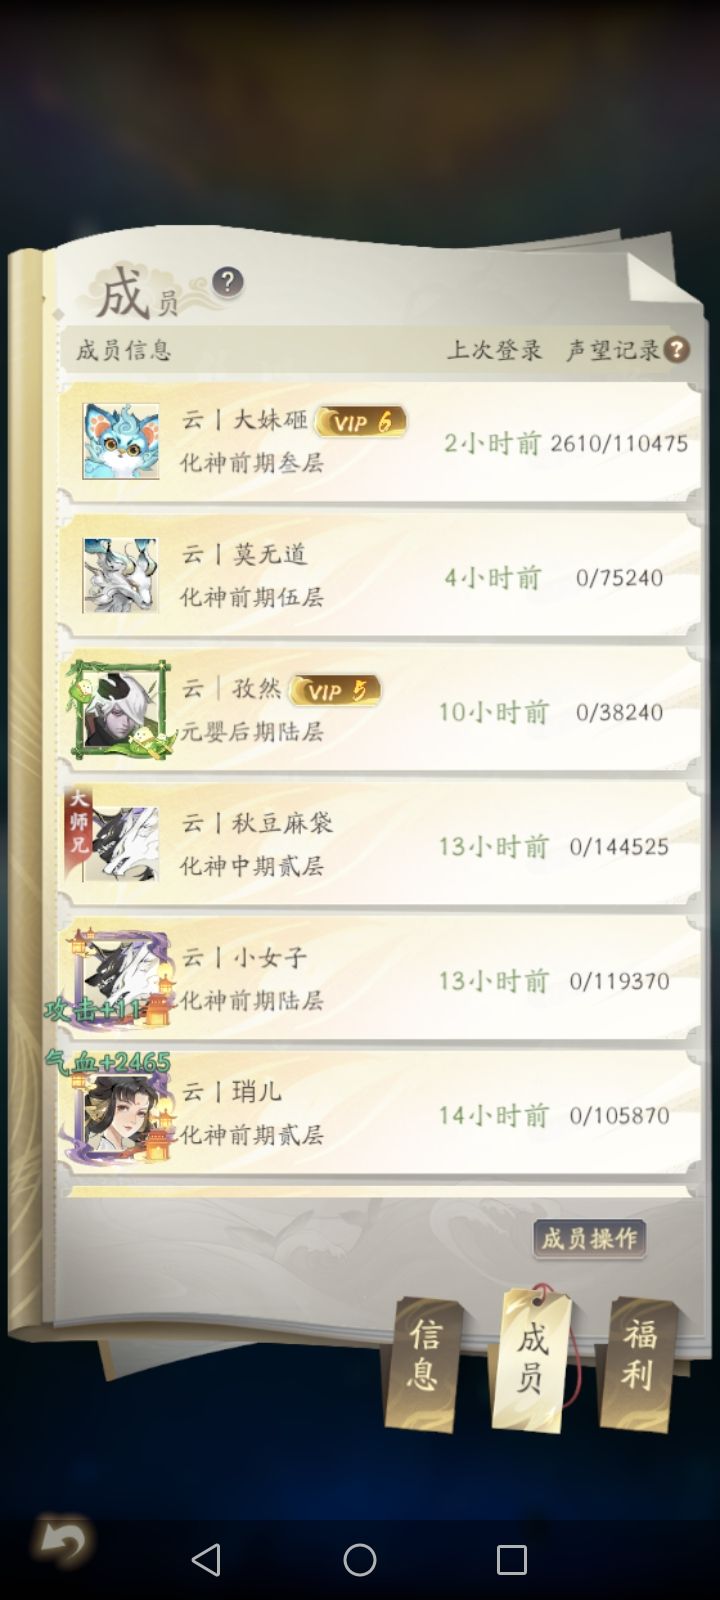
Task: Tap 莫无道's white dragon avatar
Action: (120, 575)
